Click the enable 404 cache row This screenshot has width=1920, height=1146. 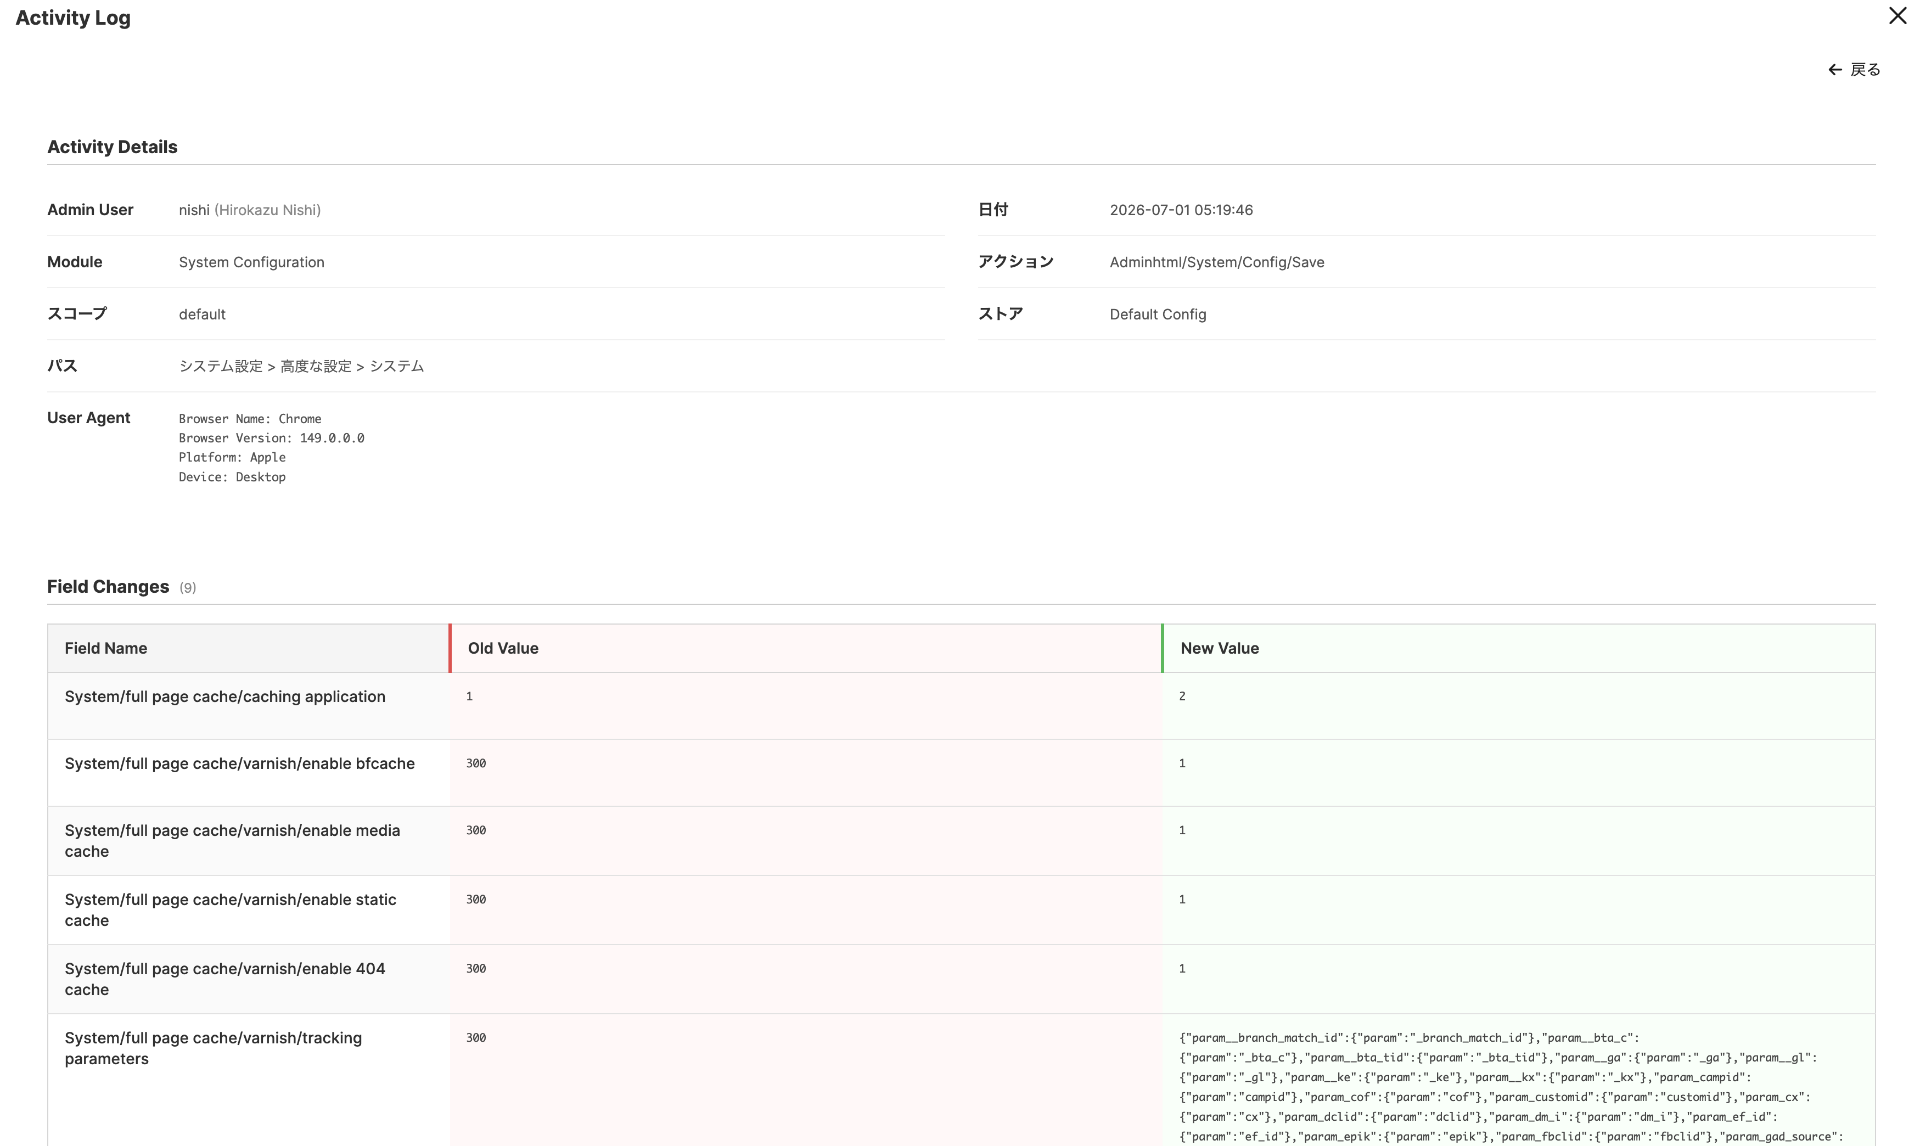point(961,979)
